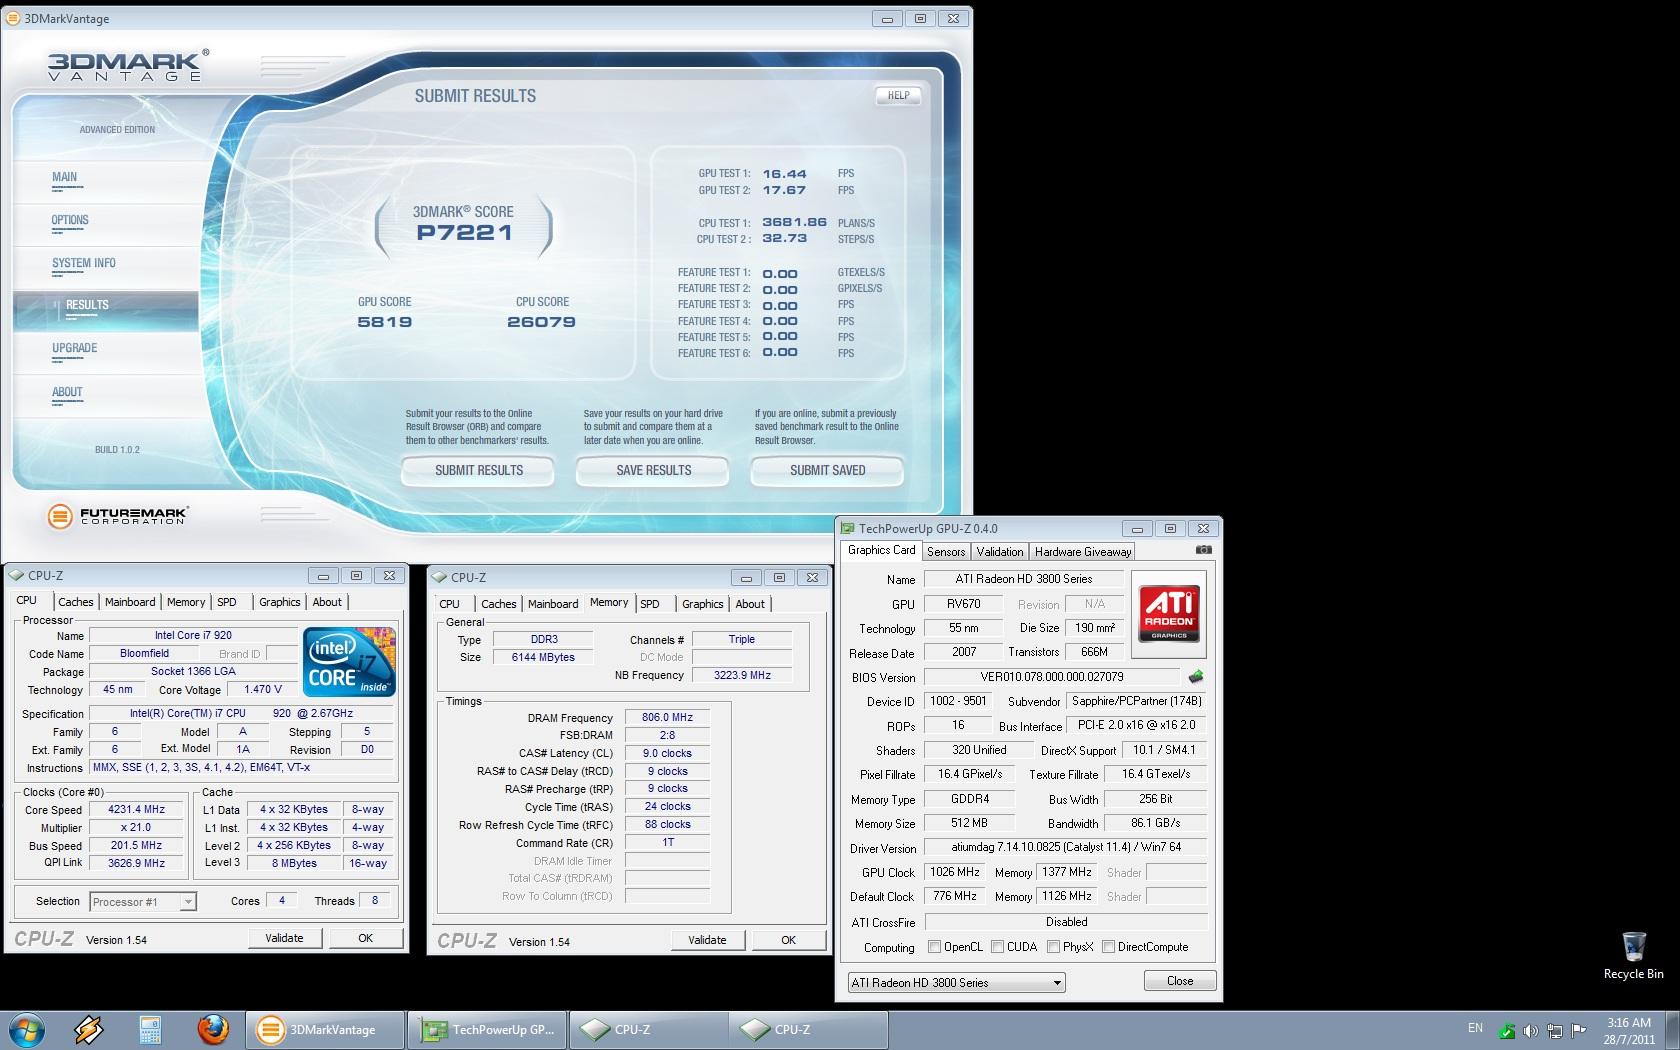Open the calculator taskbar icon
Screen dimensions: 1680x1050
[x=150, y=1029]
